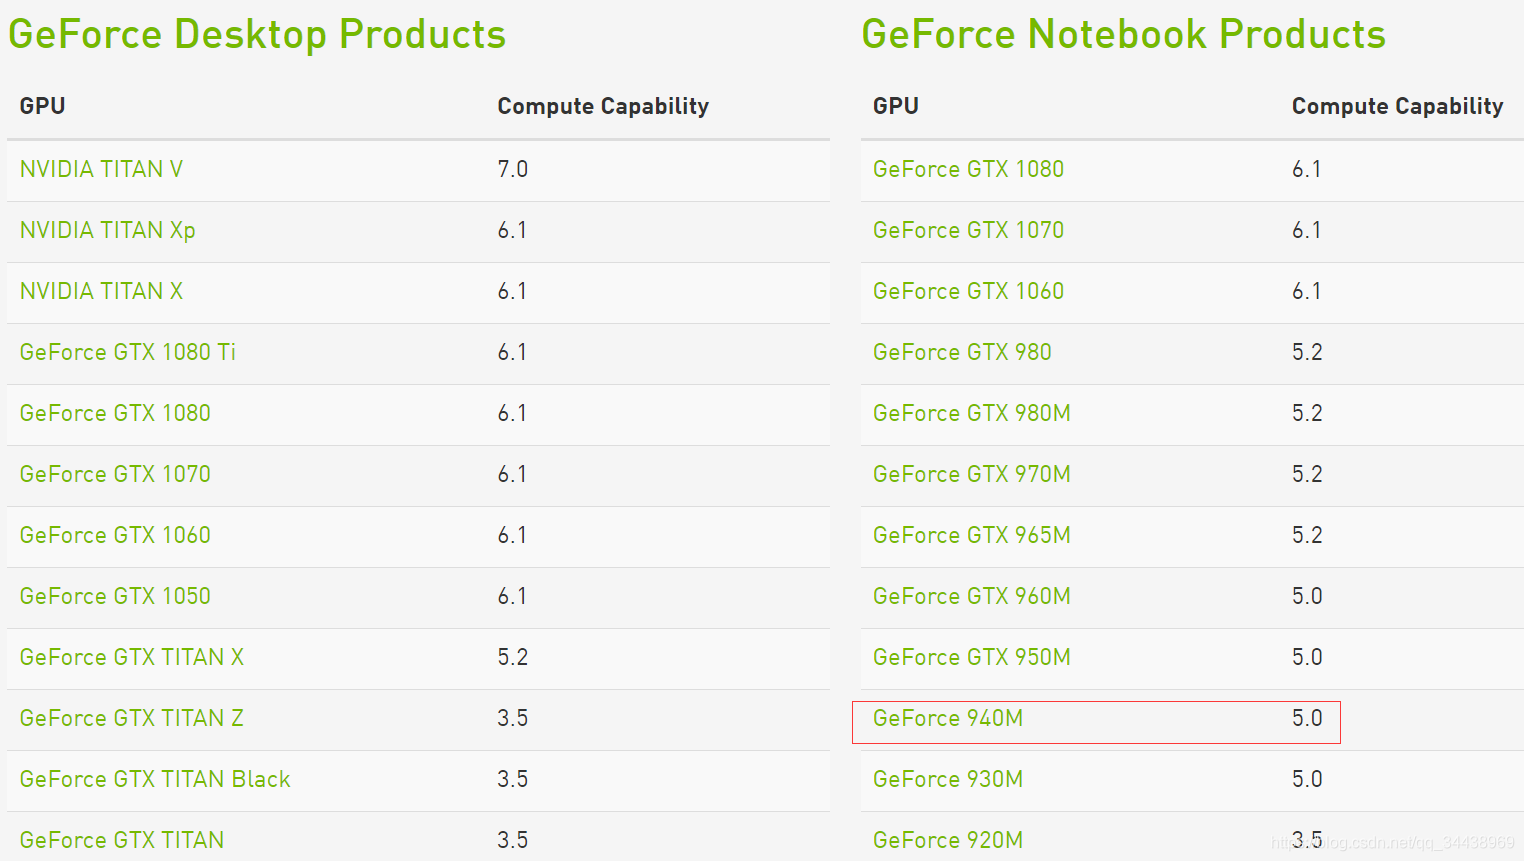Select the 5.0 value for GTX 950M
The width and height of the screenshot is (1524, 861).
1307,657
